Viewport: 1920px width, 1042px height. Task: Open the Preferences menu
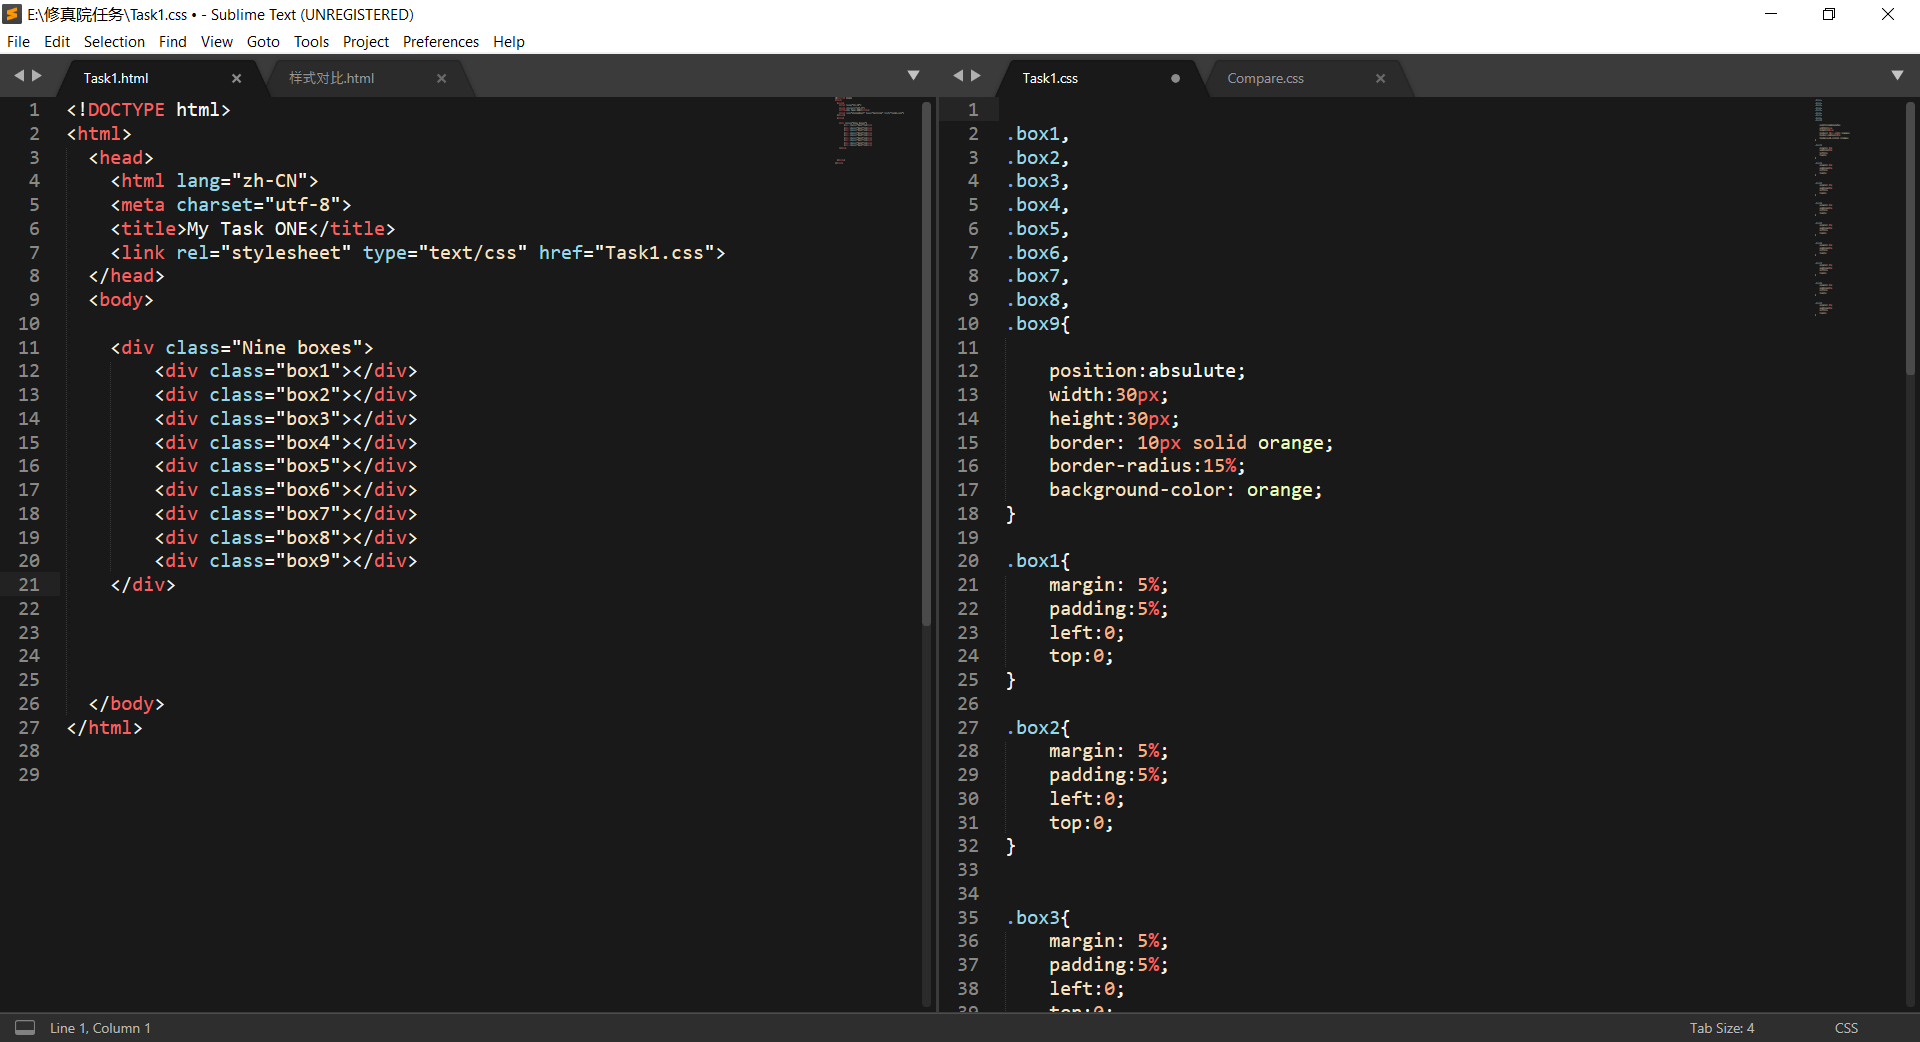441,42
